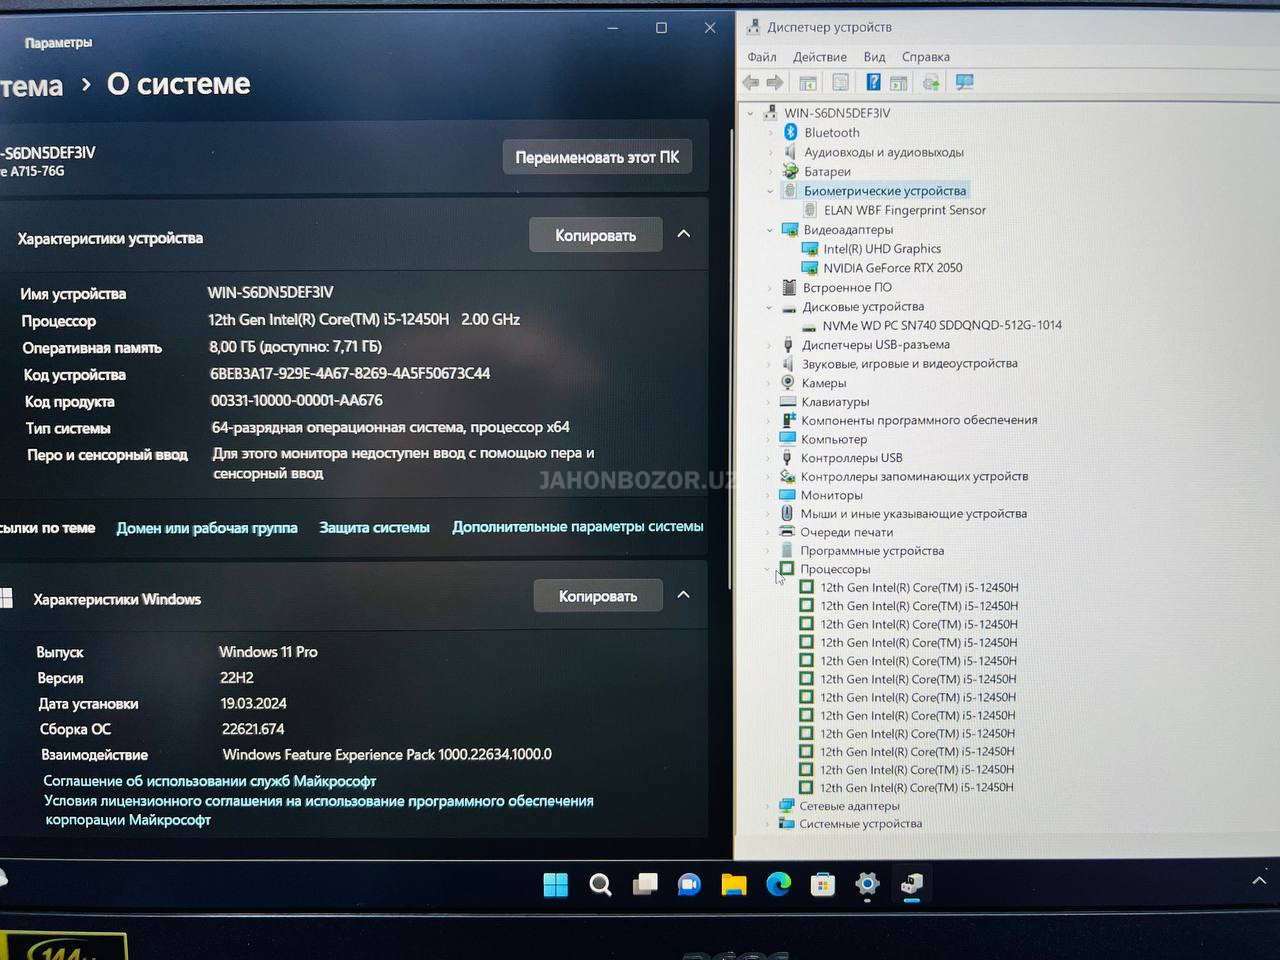The image size is (1280, 960).
Task: Collapse the Видеоадаптеры node
Action: click(x=770, y=230)
